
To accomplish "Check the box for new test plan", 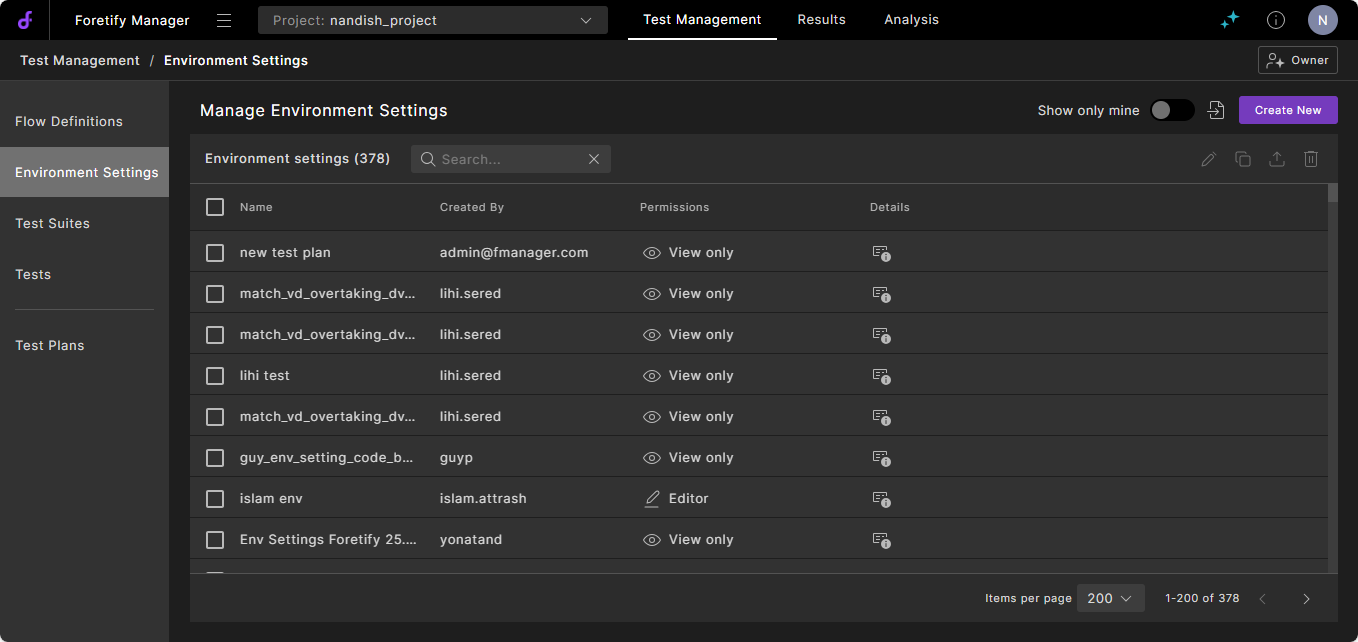I will click(215, 253).
